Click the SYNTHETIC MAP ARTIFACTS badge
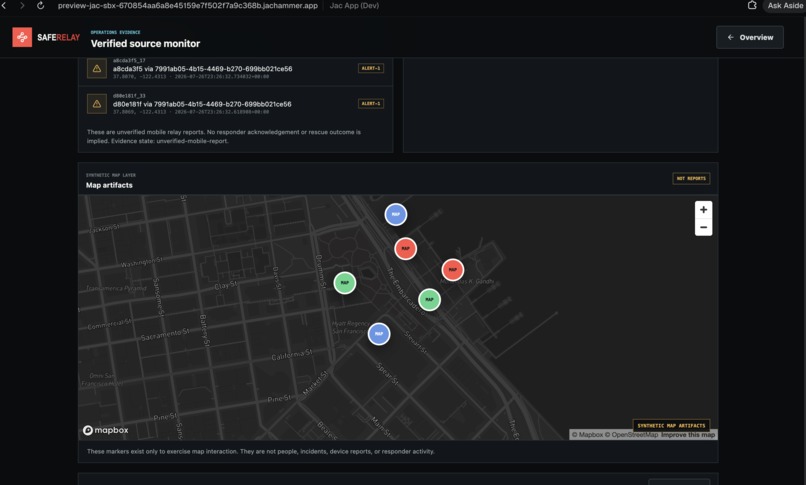The width and height of the screenshot is (806, 485). click(x=671, y=425)
